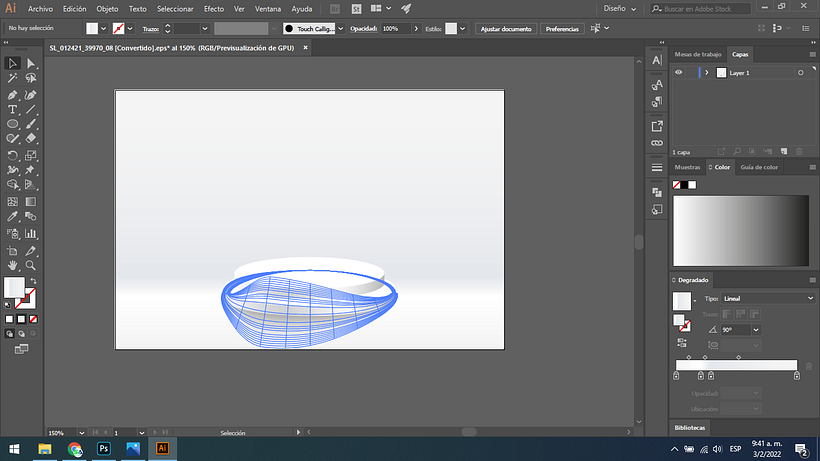Expand Layer 1 sublayers
The width and height of the screenshot is (820, 461).
[707, 73]
